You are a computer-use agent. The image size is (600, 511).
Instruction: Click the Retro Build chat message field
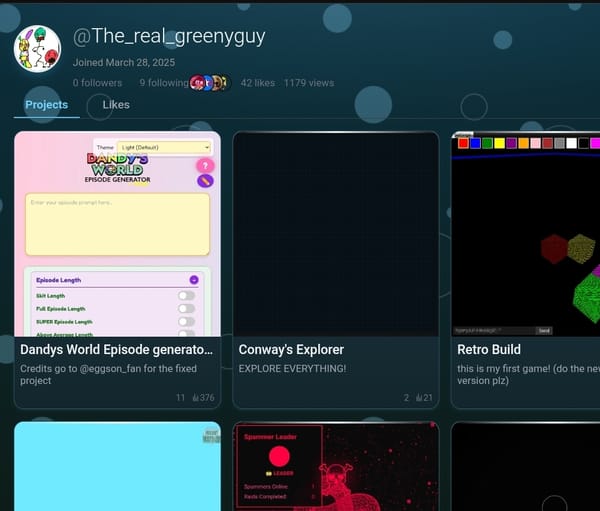pos(494,330)
